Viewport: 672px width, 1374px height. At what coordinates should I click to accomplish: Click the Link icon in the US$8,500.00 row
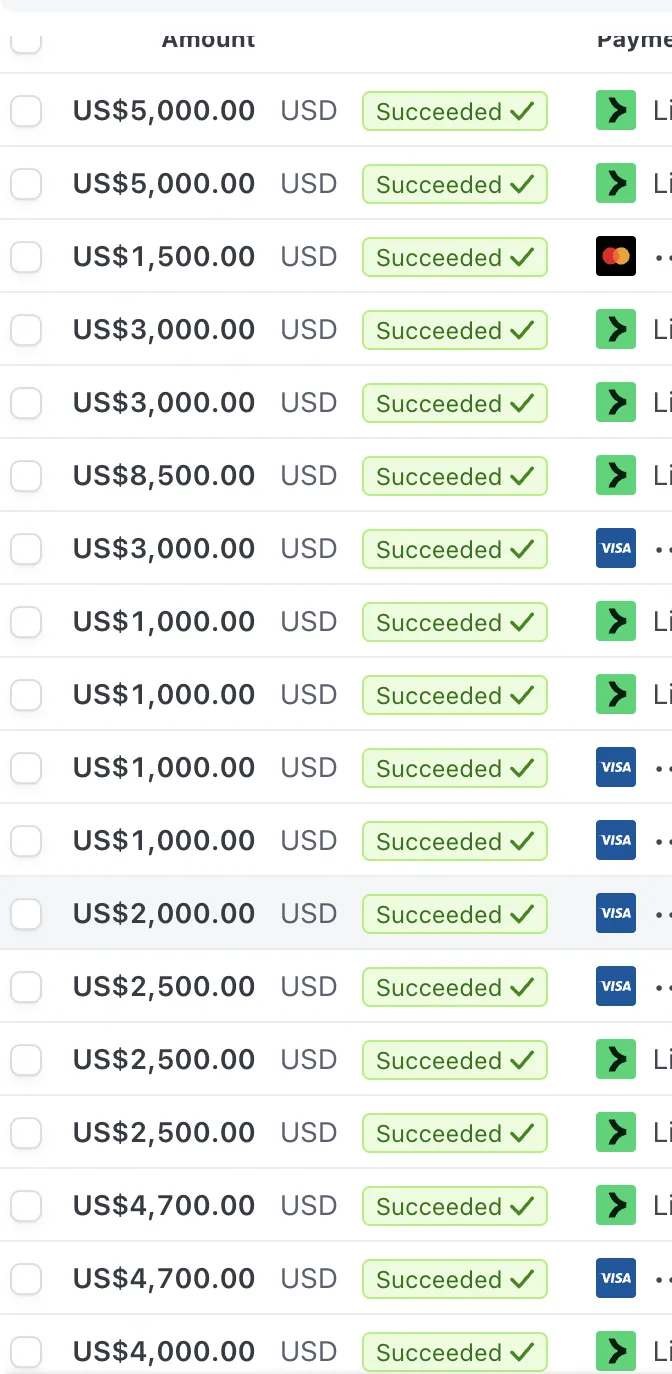point(616,475)
